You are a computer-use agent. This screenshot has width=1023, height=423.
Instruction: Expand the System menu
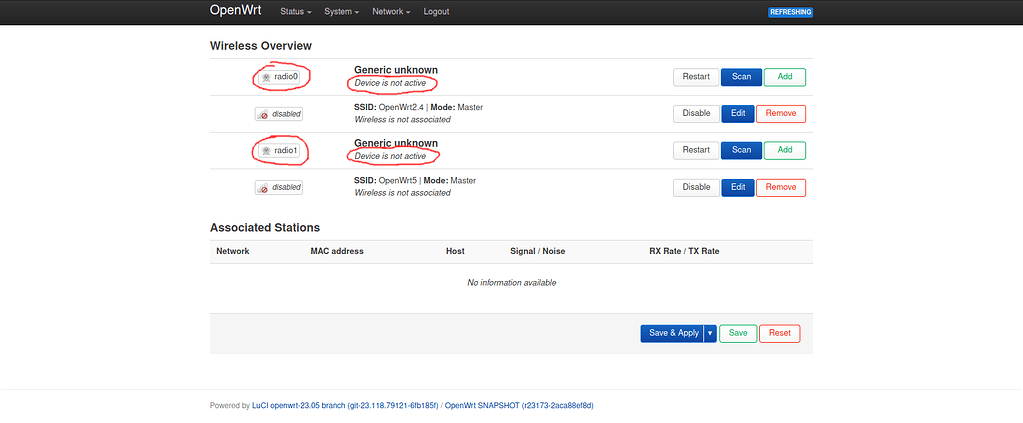tap(343, 11)
